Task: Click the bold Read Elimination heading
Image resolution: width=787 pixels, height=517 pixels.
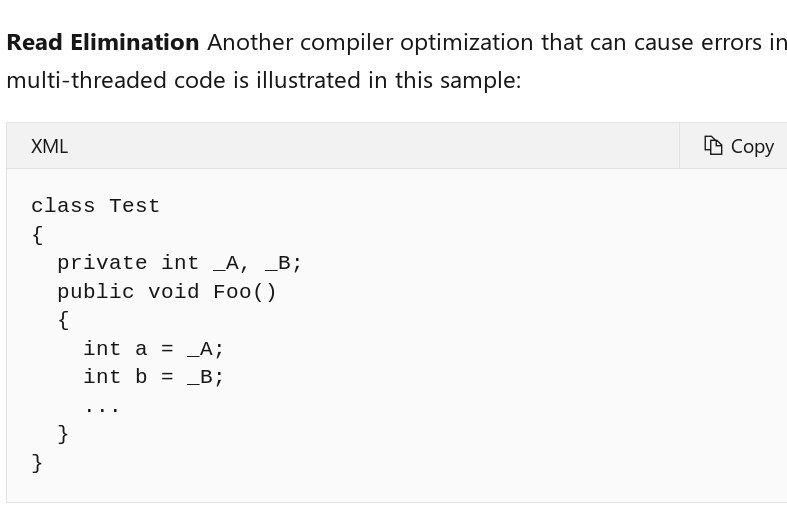Action: 103,43
